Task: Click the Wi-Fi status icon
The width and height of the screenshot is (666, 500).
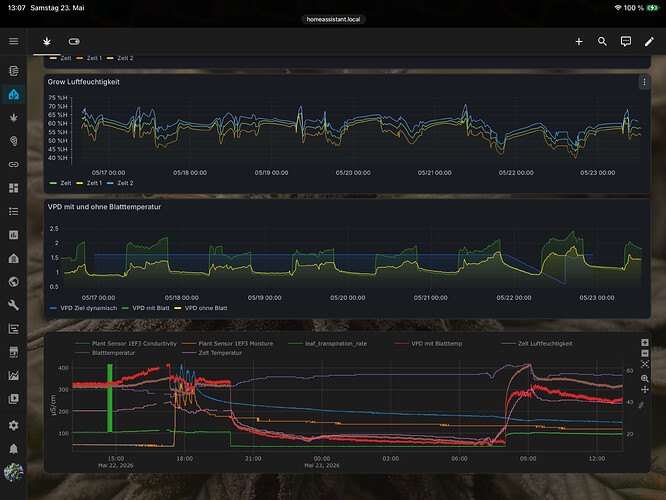Action: point(618,8)
